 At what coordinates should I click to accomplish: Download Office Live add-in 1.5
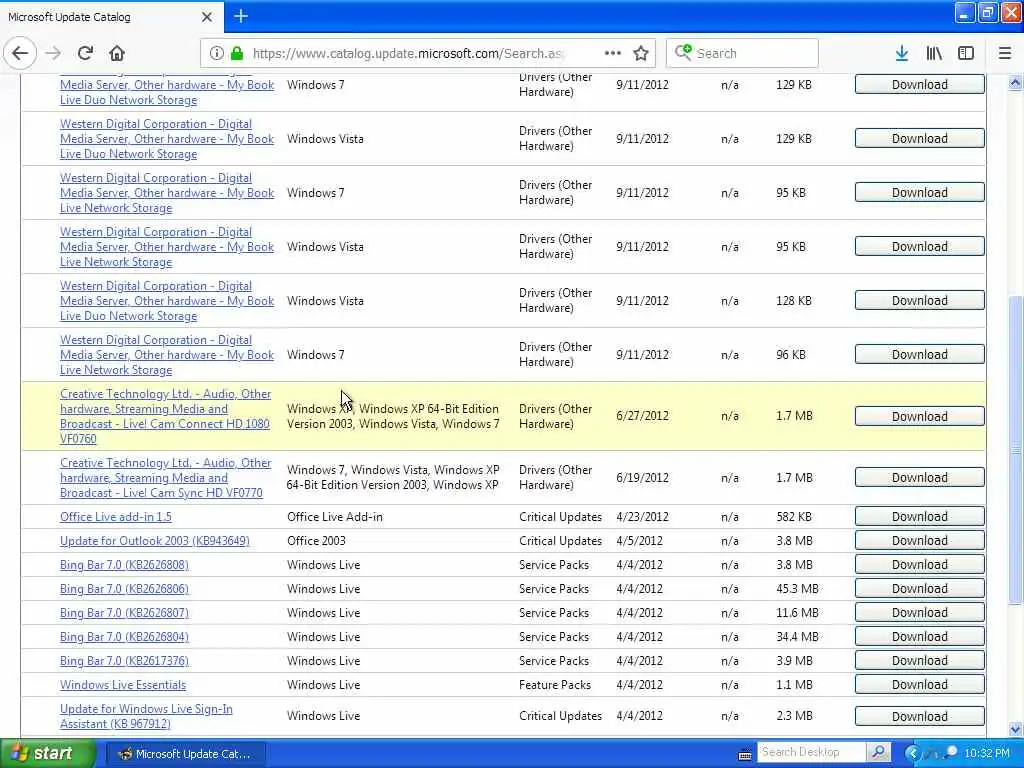point(920,517)
